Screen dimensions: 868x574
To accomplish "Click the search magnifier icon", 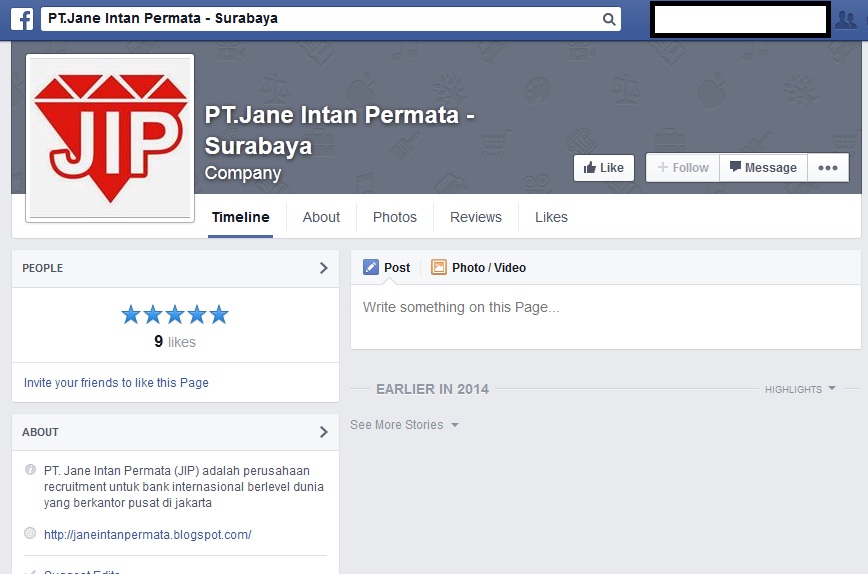I will point(608,19).
